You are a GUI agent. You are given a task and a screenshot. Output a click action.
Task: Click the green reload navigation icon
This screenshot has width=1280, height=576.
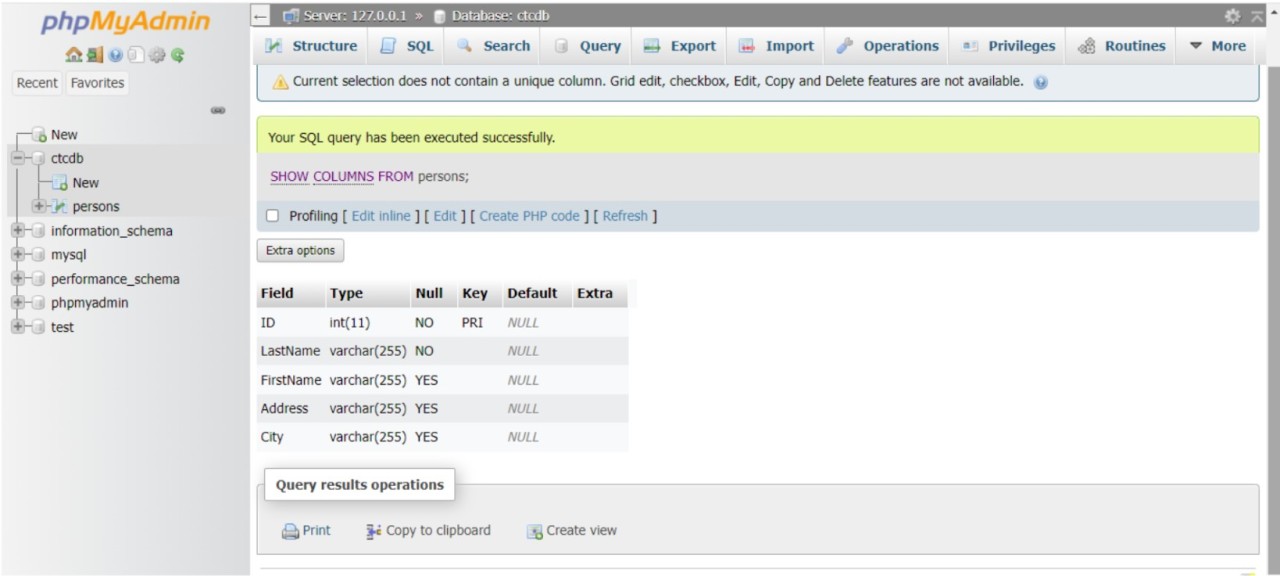click(x=178, y=56)
